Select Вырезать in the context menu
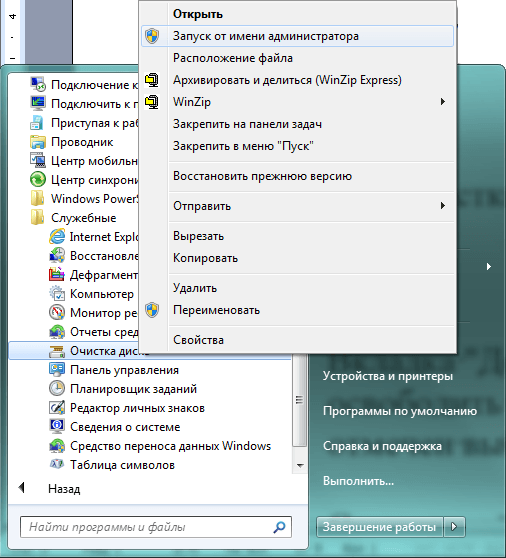This screenshot has height=558, width=506. [199, 236]
